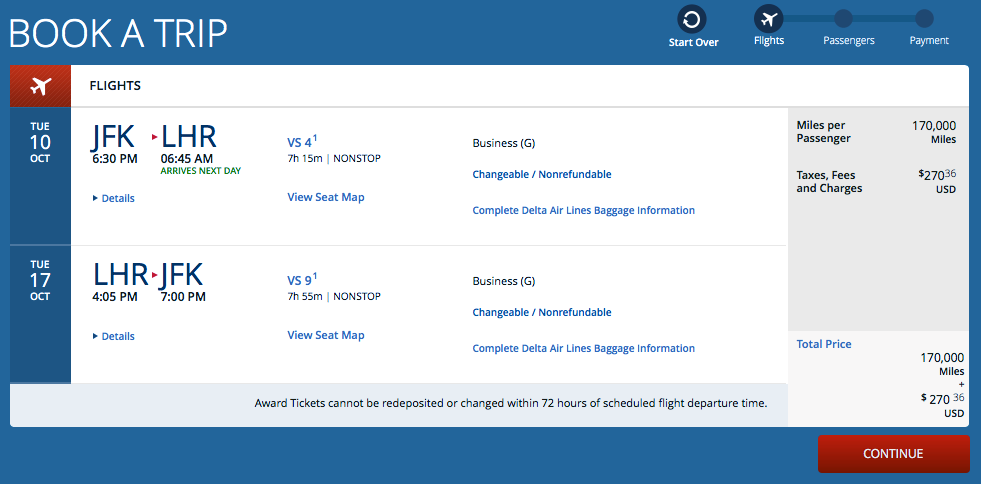Expand Details for the JFK to LHR flight

click(x=114, y=198)
